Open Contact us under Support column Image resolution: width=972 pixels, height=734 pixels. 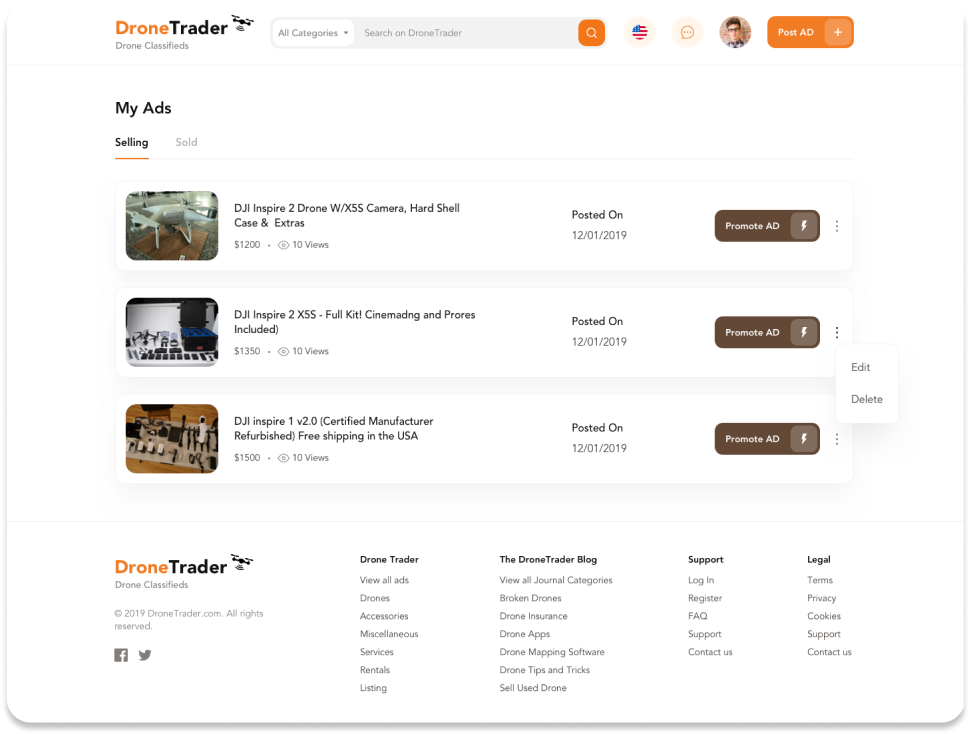(710, 652)
